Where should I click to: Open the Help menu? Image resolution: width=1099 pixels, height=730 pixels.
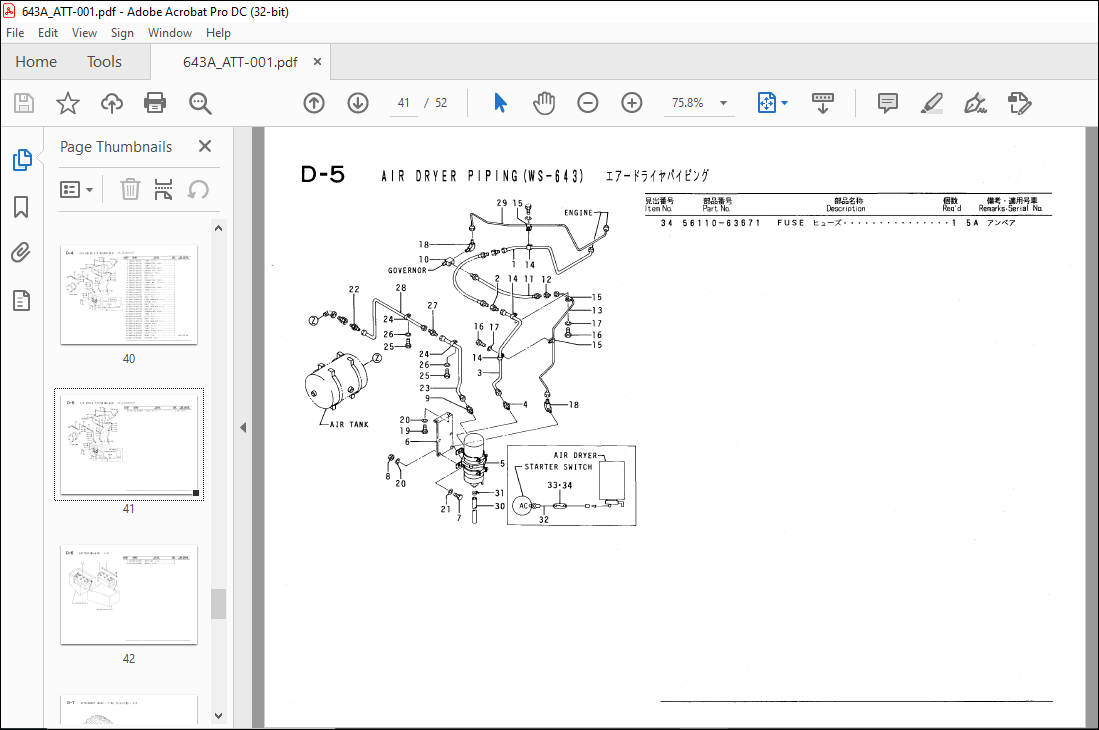218,33
